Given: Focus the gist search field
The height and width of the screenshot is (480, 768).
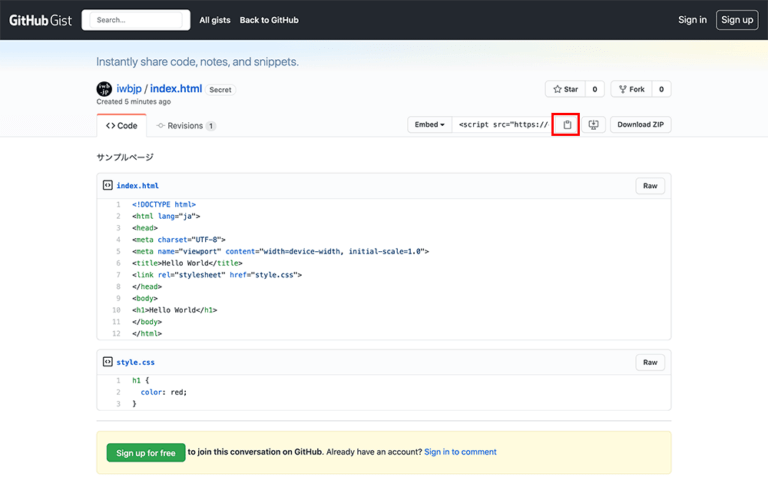Looking at the screenshot, I should pos(136,20).
